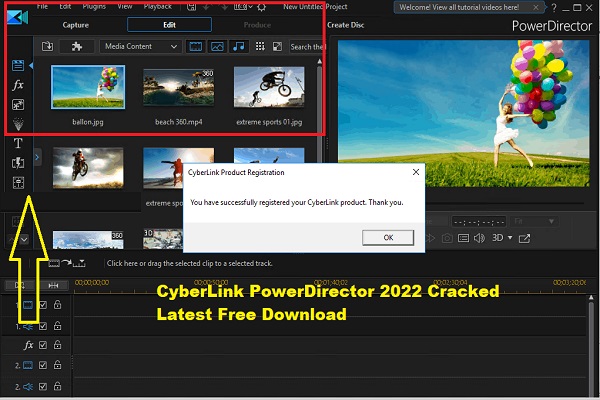
Task: Lock the fx track
Action: [57, 345]
